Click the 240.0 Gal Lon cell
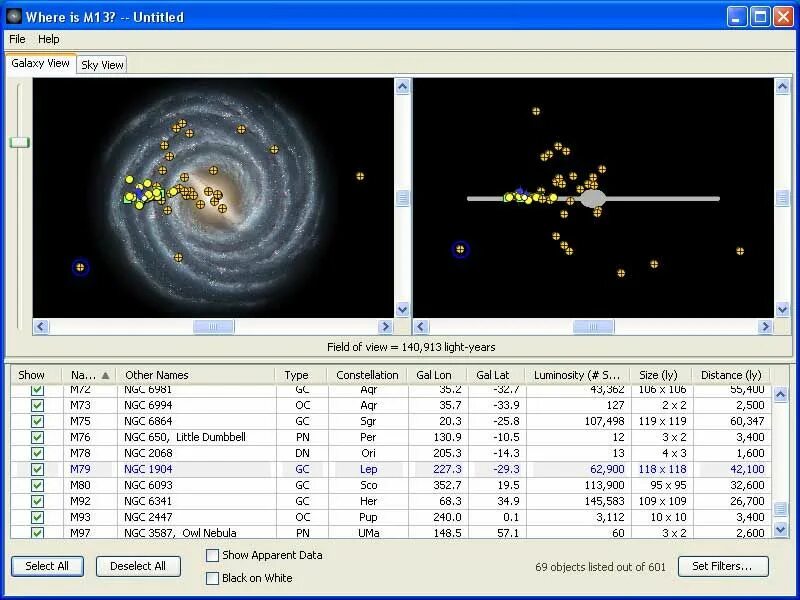Image resolution: width=800 pixels, height=600 pixels. (438, 517)
